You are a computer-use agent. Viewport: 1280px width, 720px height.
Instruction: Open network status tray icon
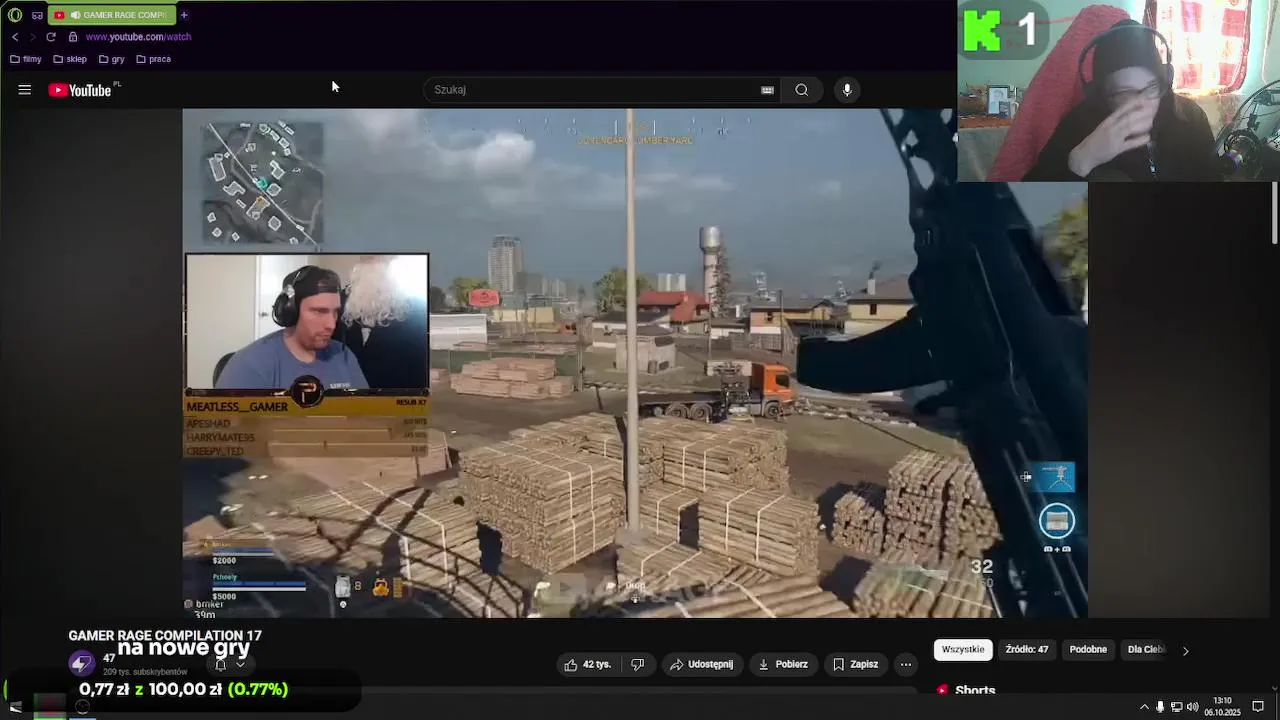pos(1176,707)
